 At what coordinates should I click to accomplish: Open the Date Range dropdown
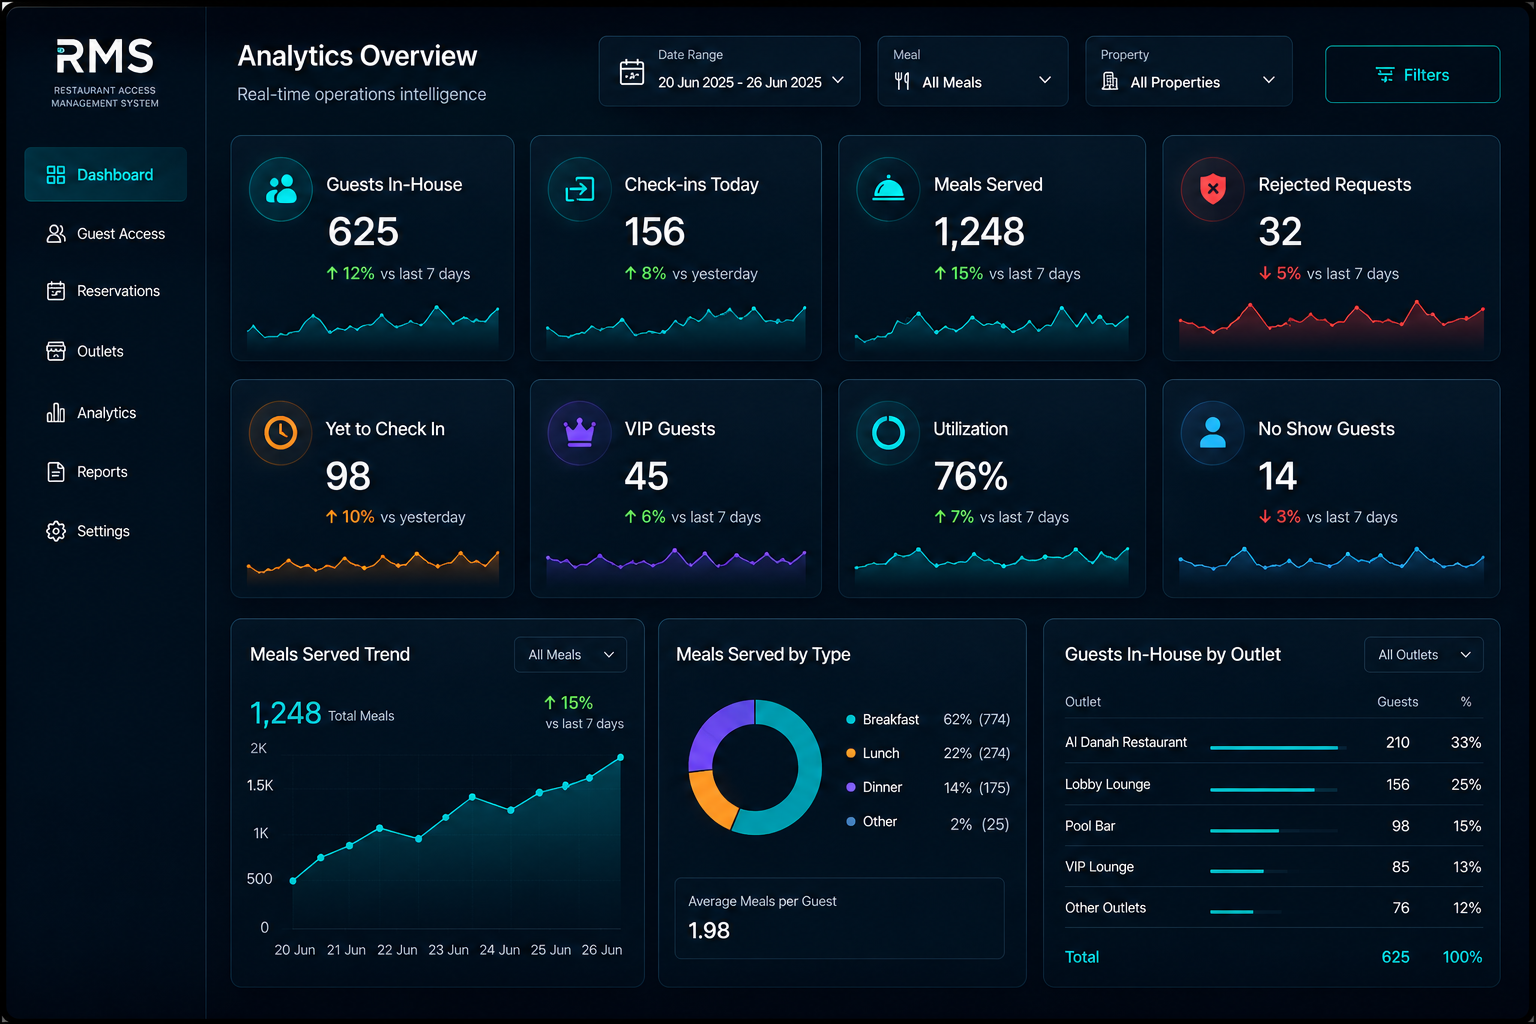point(730,71)
